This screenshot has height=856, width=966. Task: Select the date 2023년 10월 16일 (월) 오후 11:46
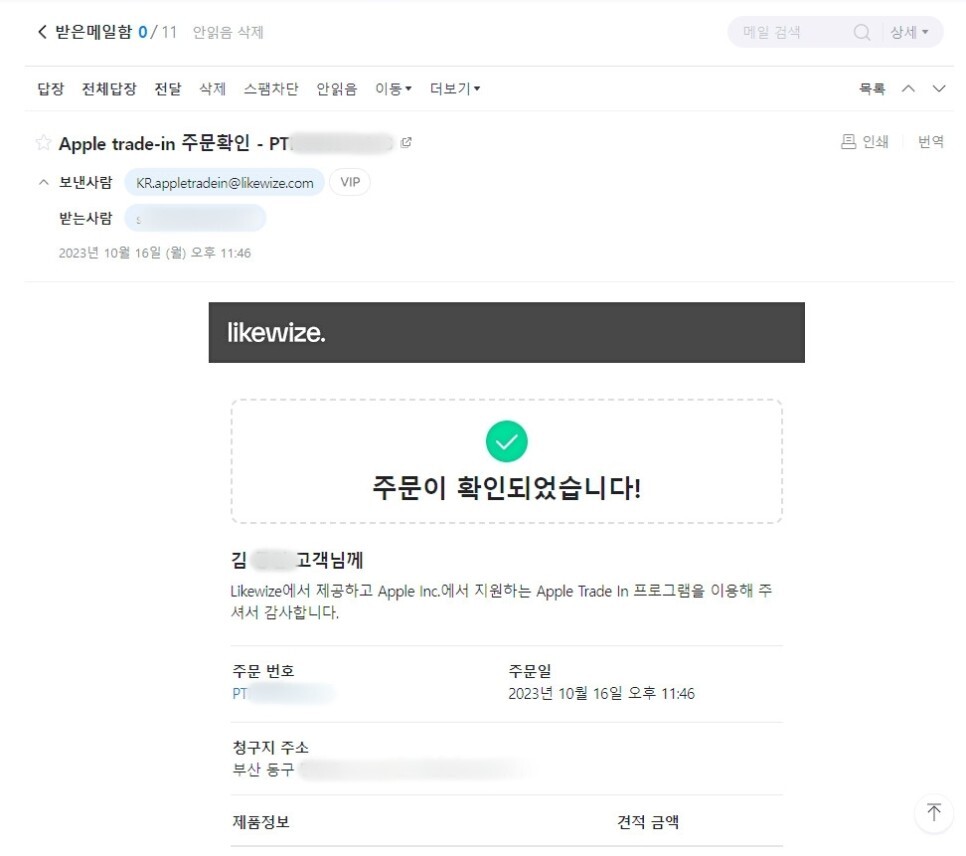click(x=155, y=253)
